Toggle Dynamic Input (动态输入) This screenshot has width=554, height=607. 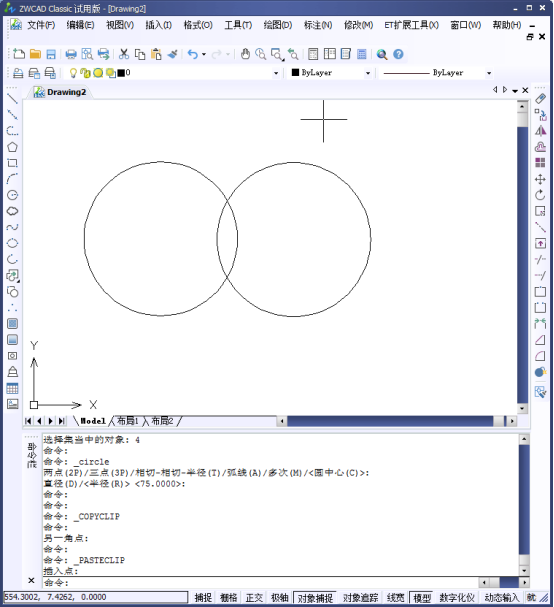(x=502, y=597)
